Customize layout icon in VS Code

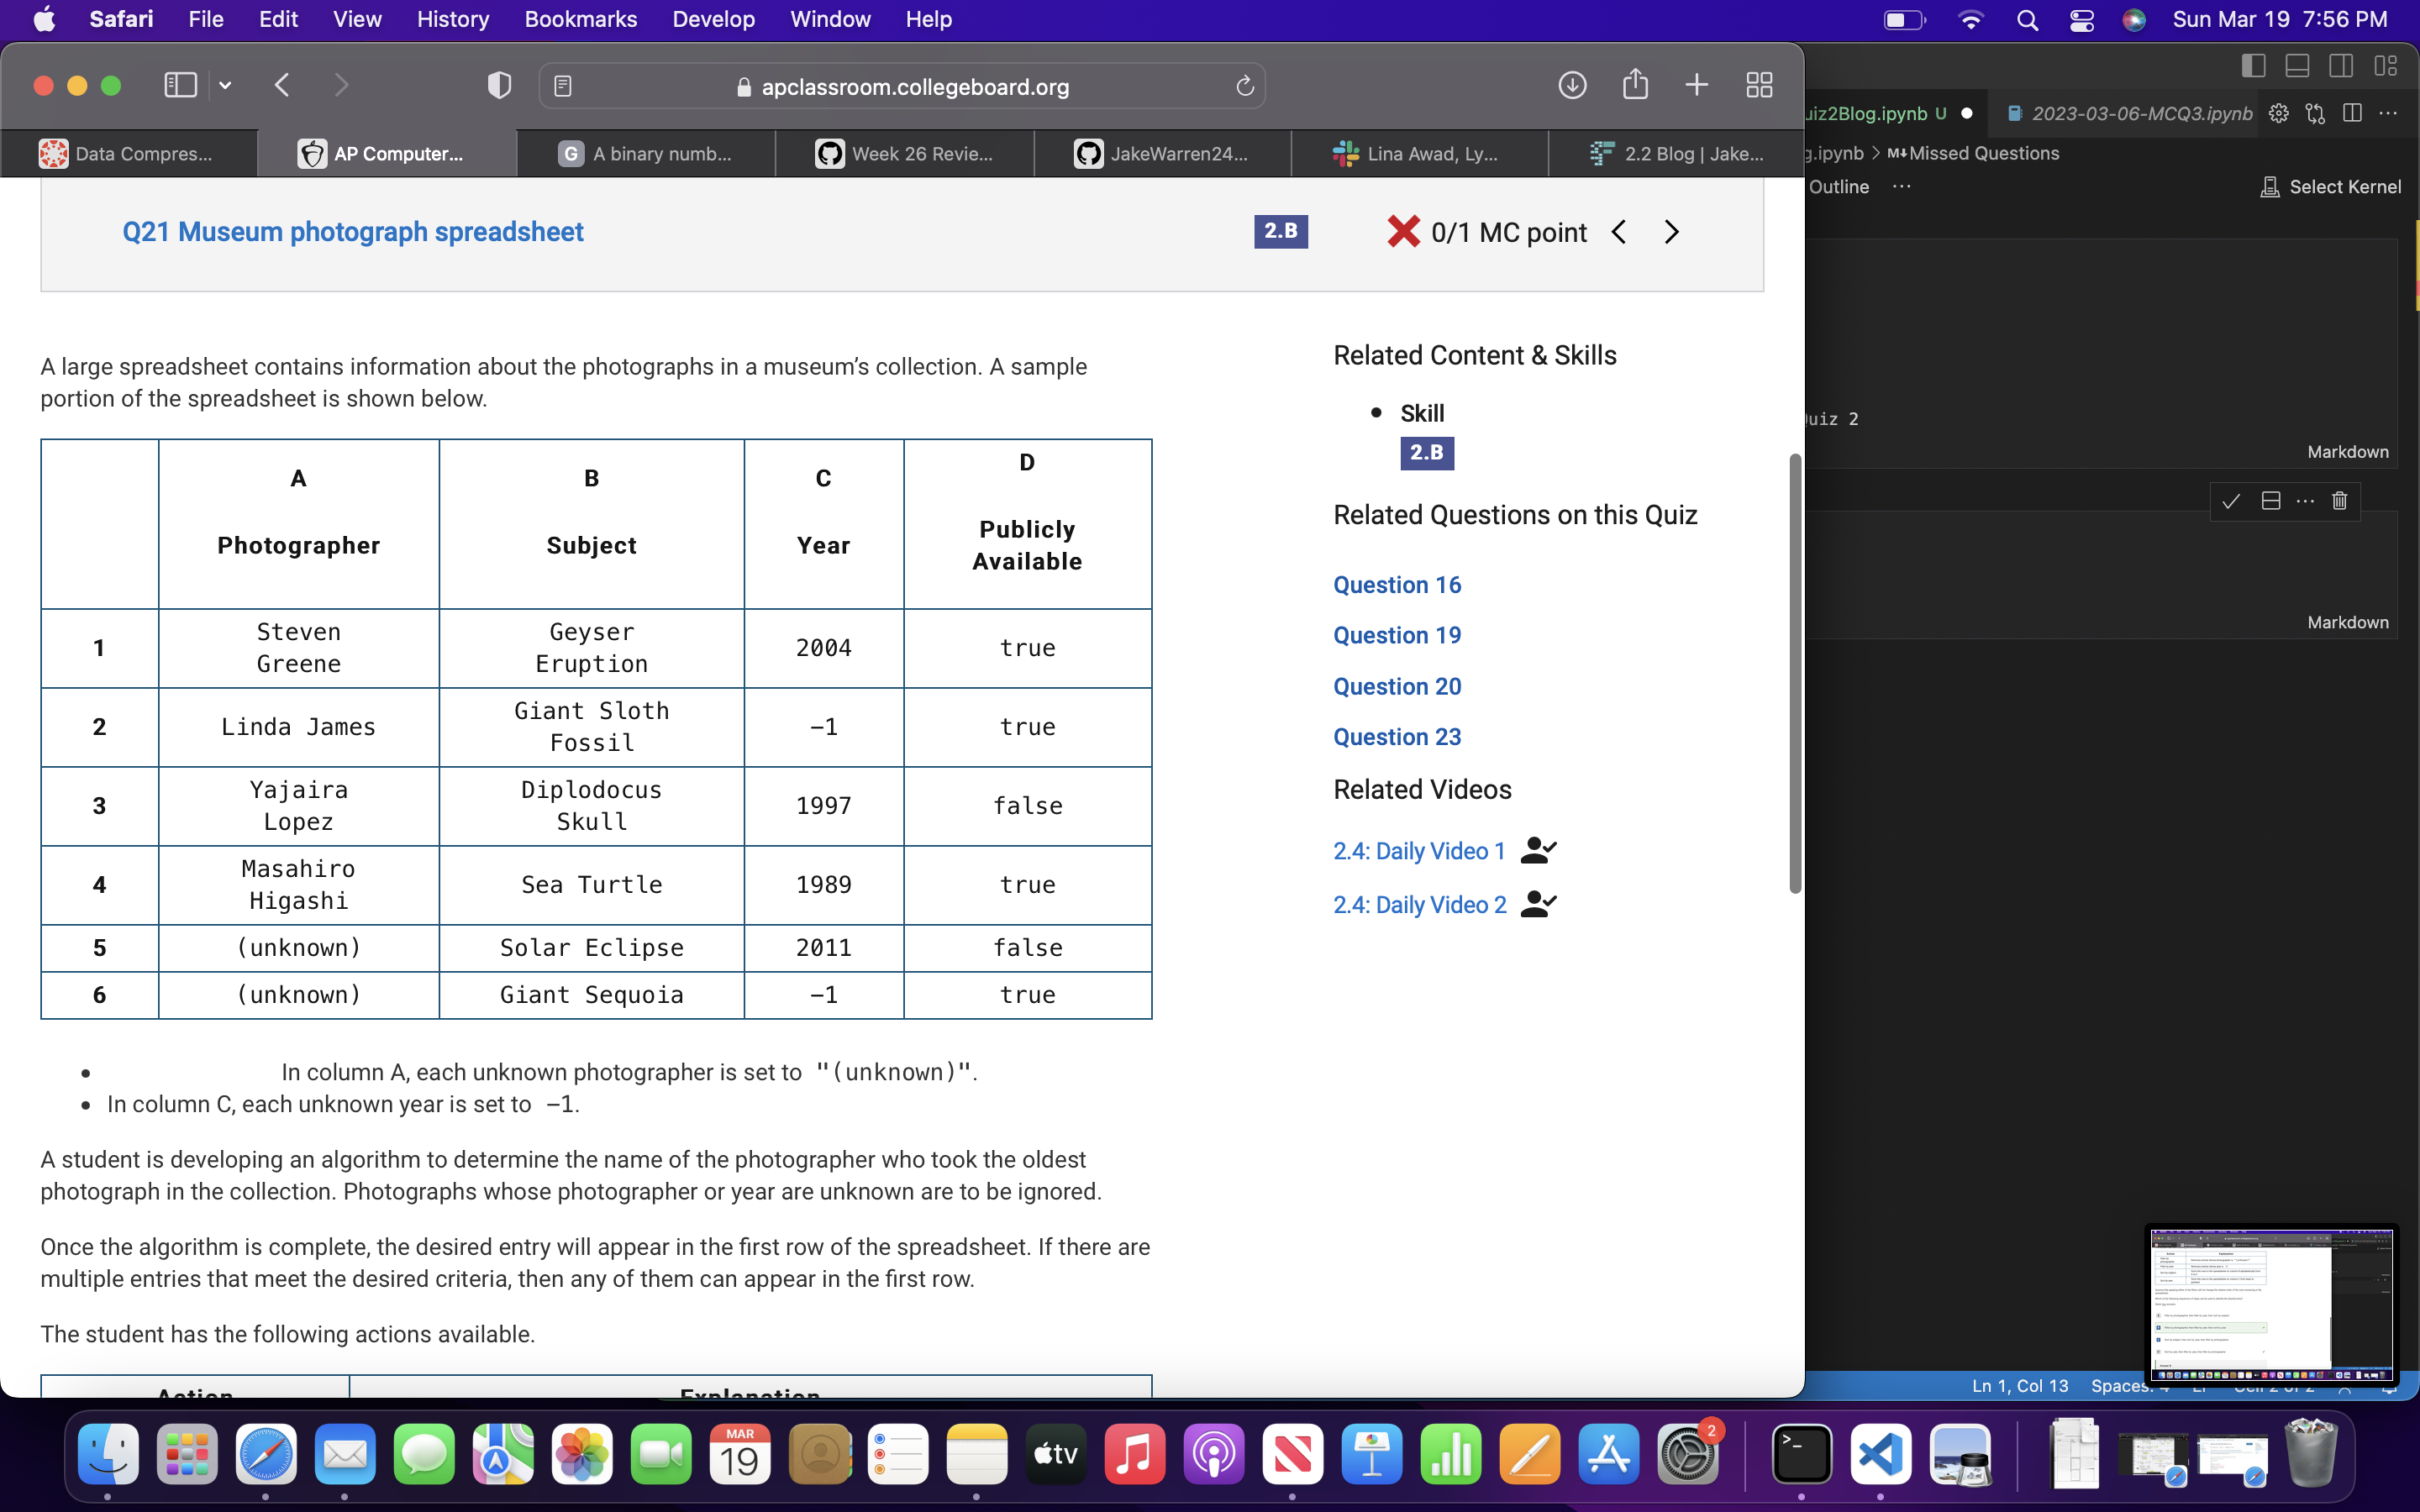[x=2386, y=66]
